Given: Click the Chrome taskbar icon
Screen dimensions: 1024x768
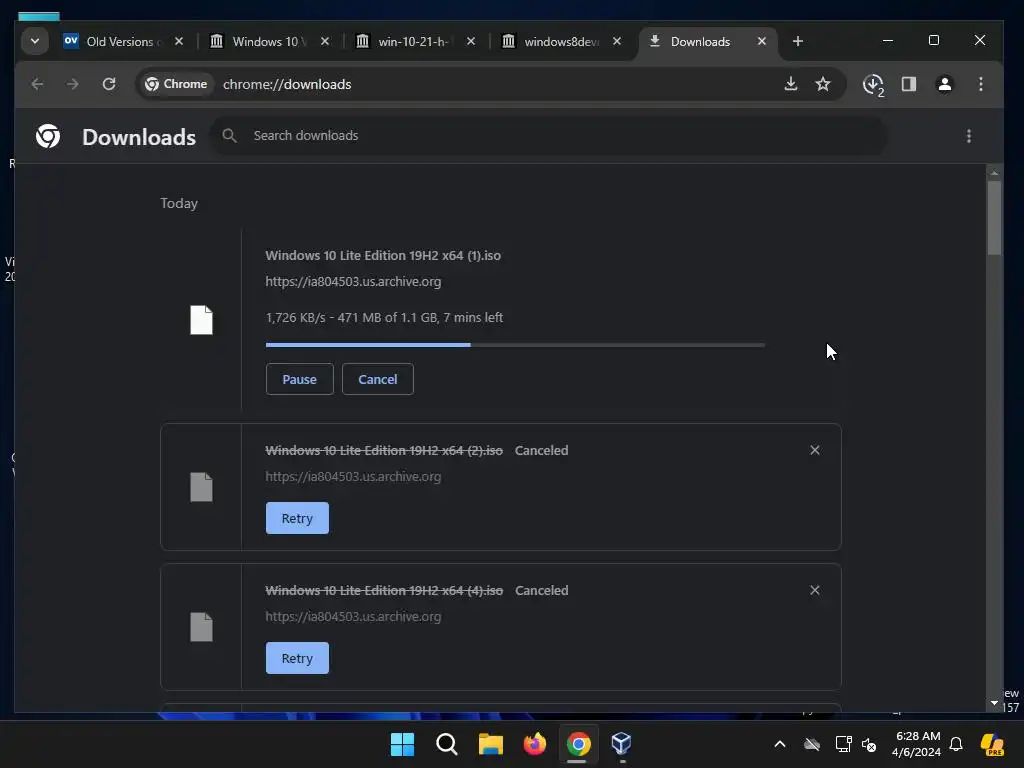Looking at the screenshot, I should click(x=579, y=744).
